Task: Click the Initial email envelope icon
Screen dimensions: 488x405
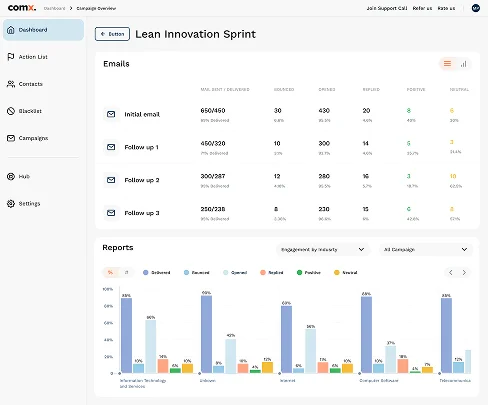Action: tap(111, 114)
